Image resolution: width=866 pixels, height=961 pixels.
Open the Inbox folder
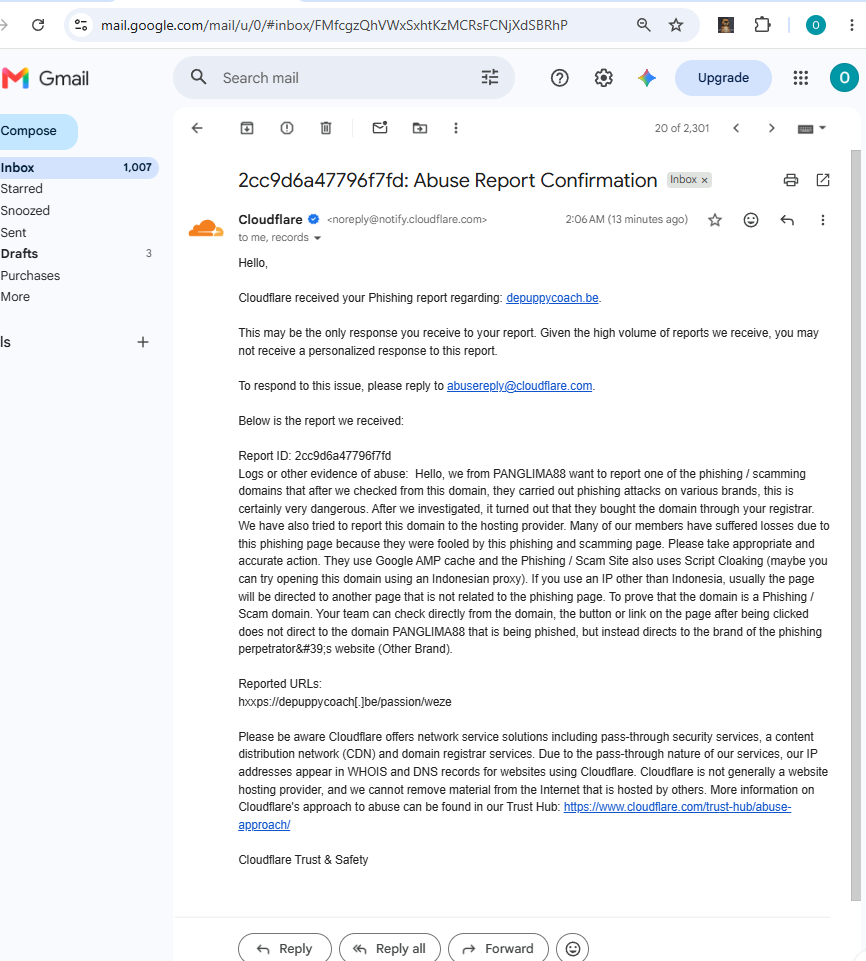point(77,167)
